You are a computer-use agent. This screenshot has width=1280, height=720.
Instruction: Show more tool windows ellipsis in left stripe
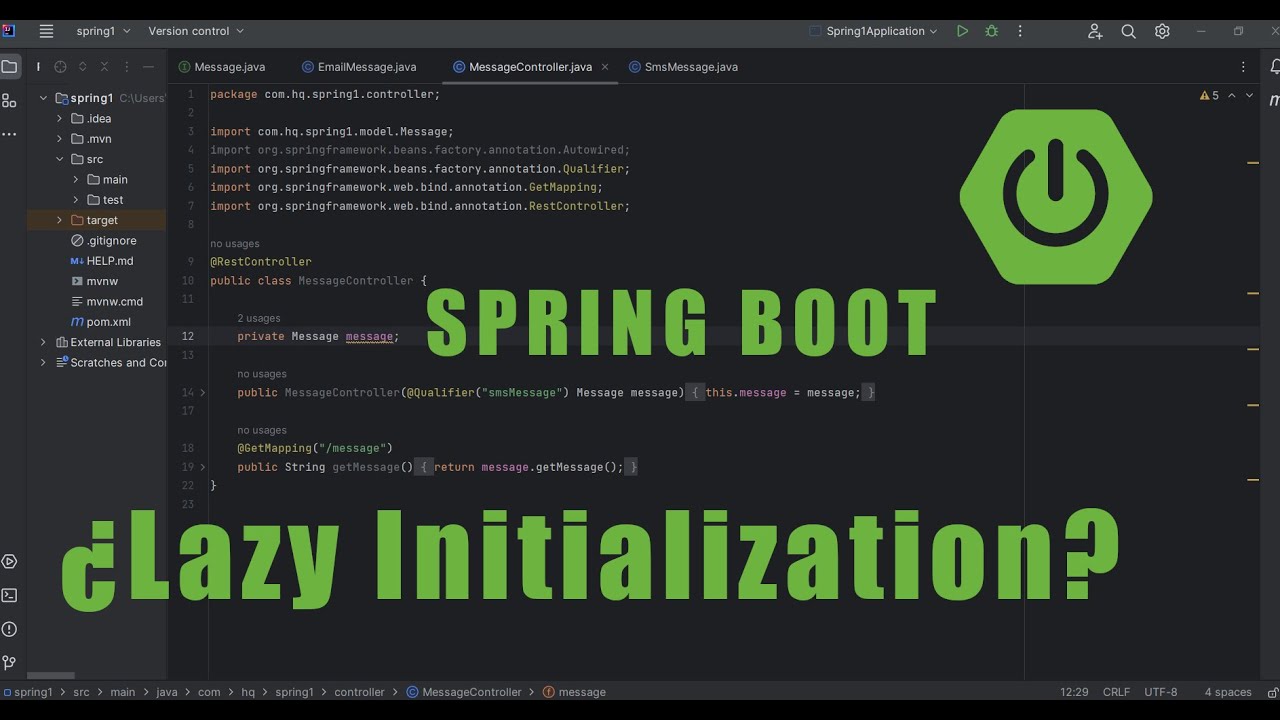click(x=9, y=134)
